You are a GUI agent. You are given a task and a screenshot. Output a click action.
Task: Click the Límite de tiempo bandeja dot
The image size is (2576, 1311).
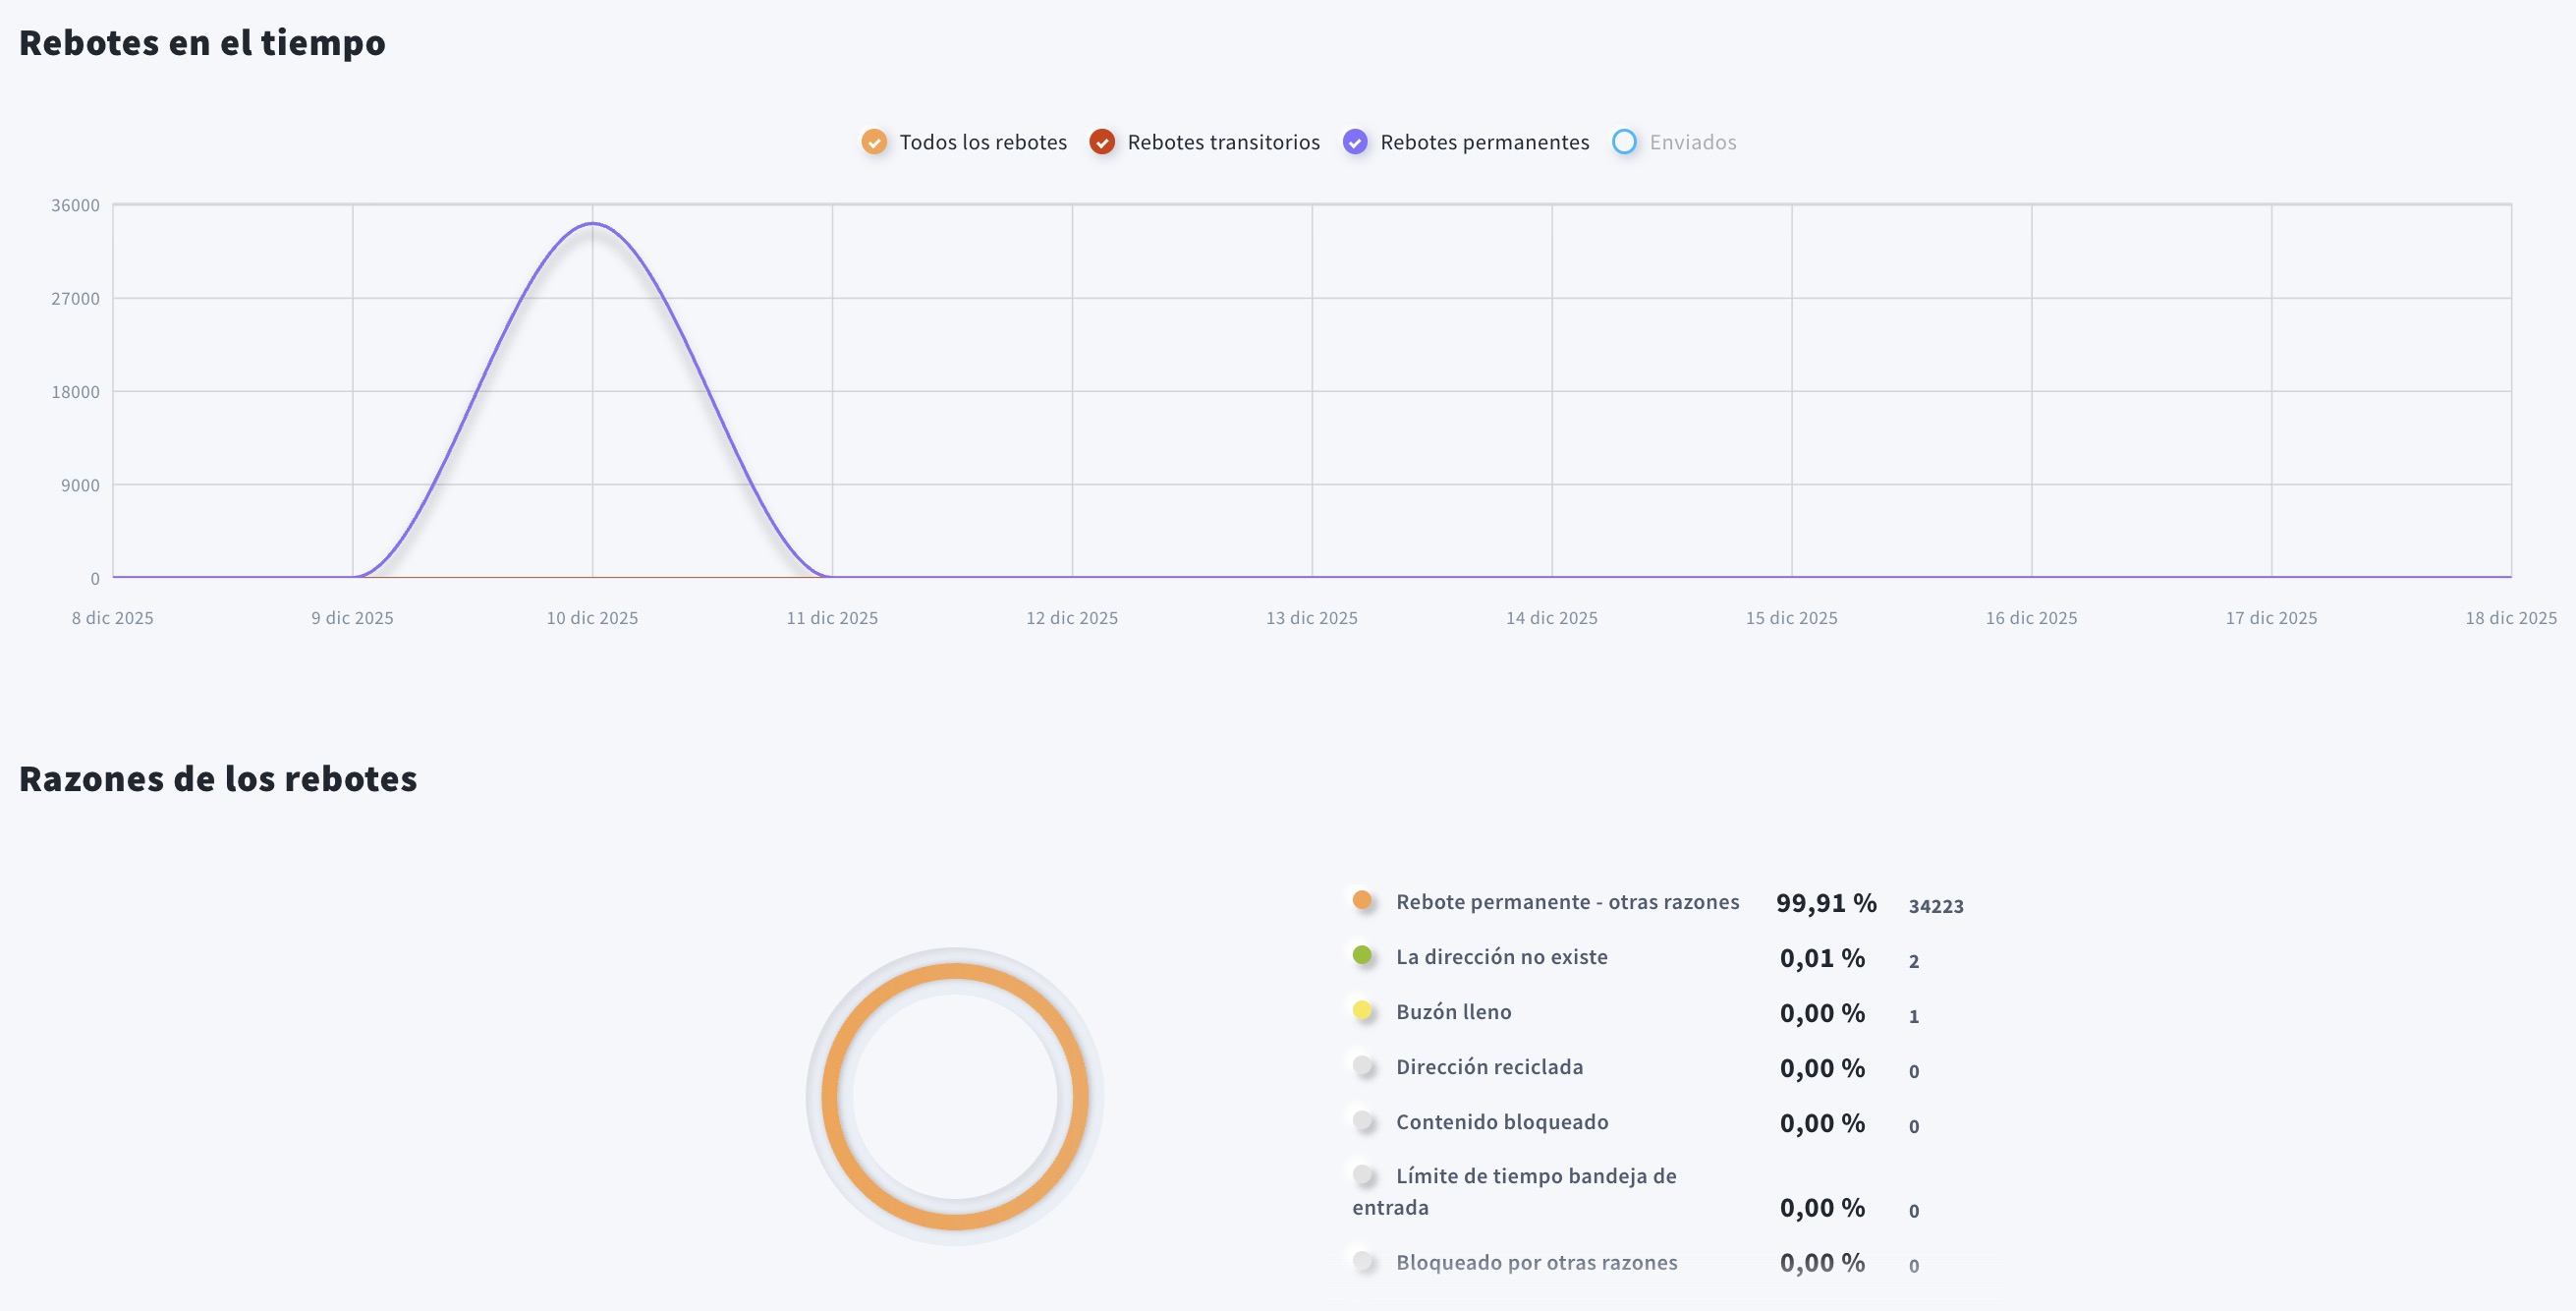(x=1363, y=1173)
